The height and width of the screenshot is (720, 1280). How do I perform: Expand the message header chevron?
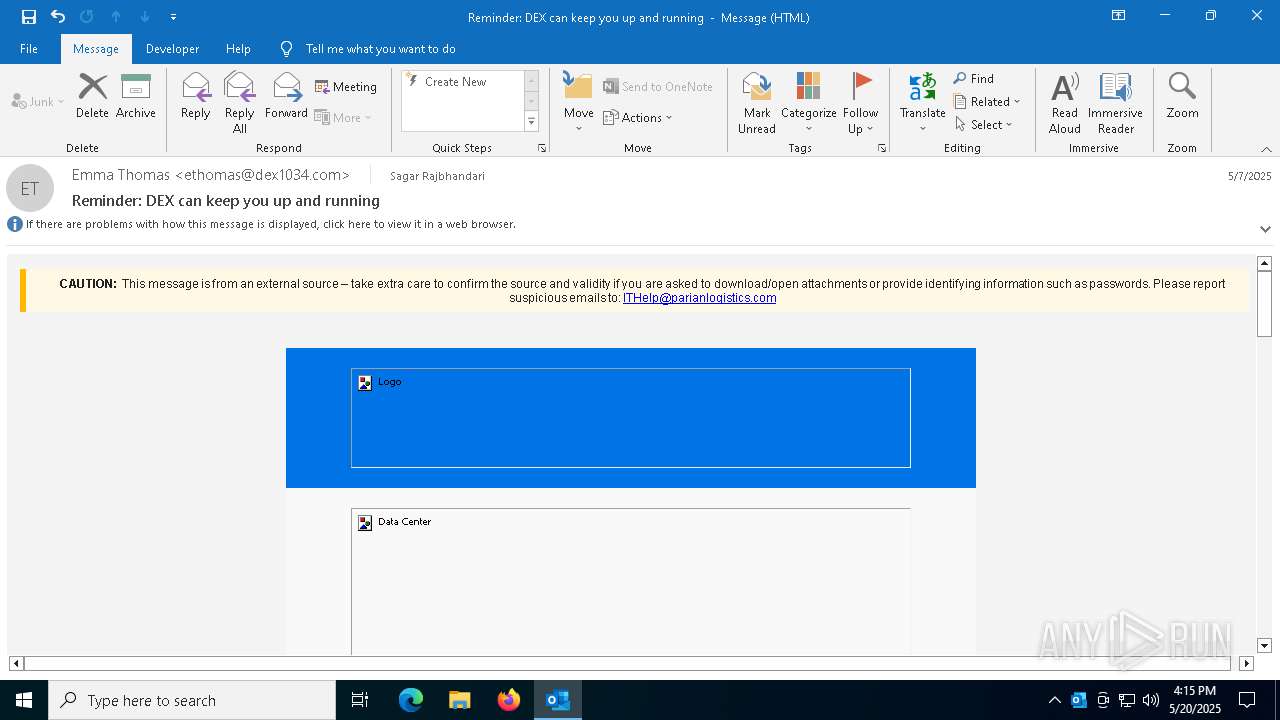(x=1265, y=229)
